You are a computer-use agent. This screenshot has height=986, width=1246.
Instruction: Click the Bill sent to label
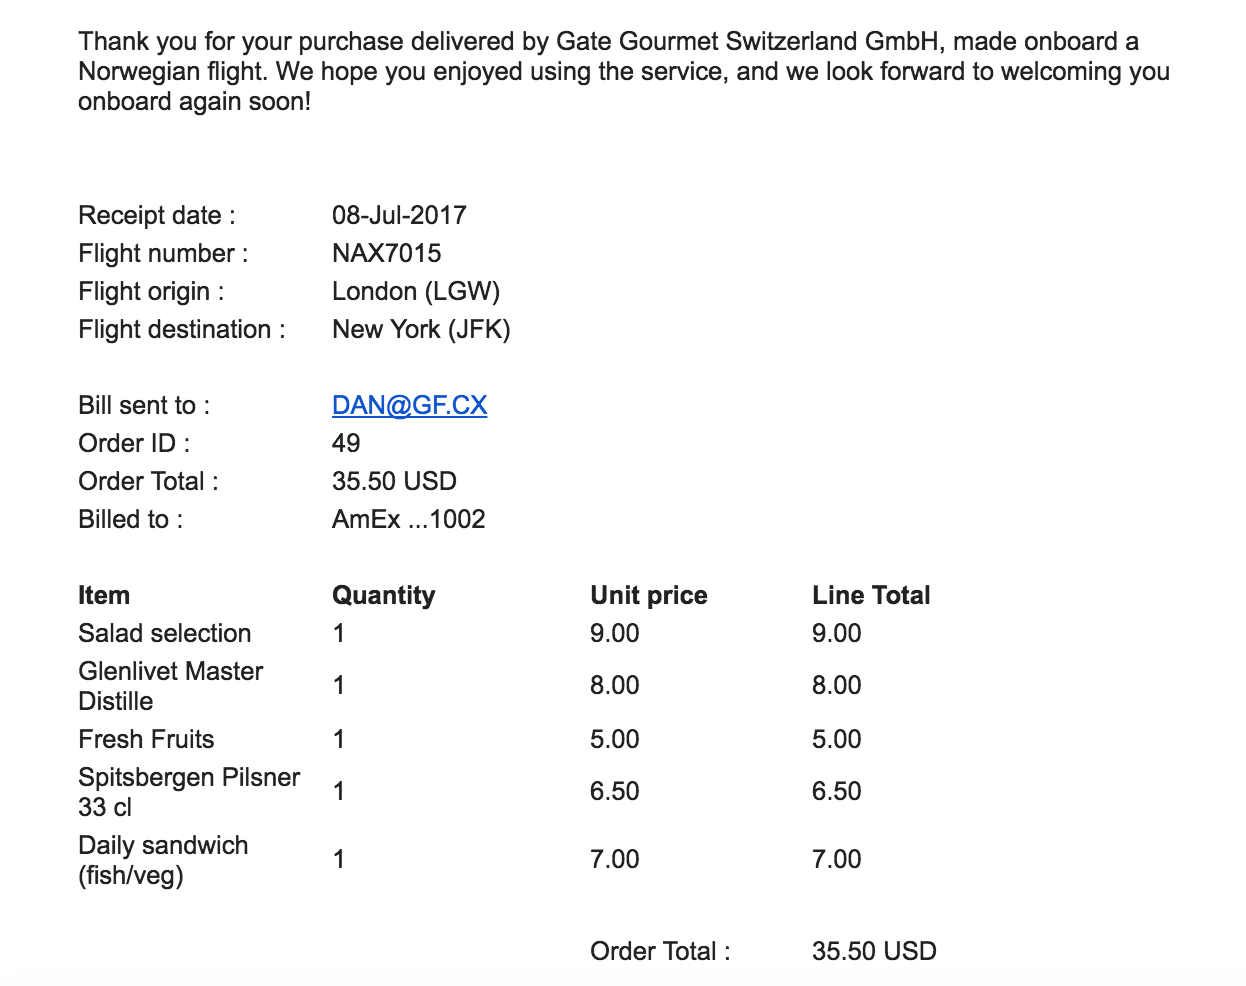click(x=144, y=405)
